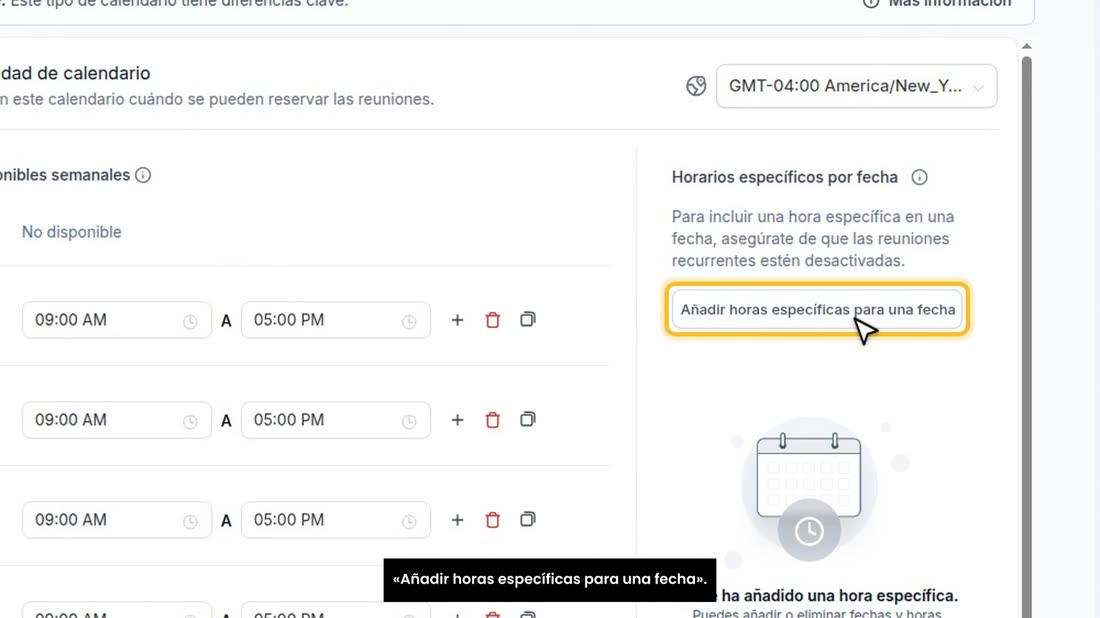This screenshot has width=1100, height=618.
Task: Click the copy icon in the third time row
Action: pos(528,519)
